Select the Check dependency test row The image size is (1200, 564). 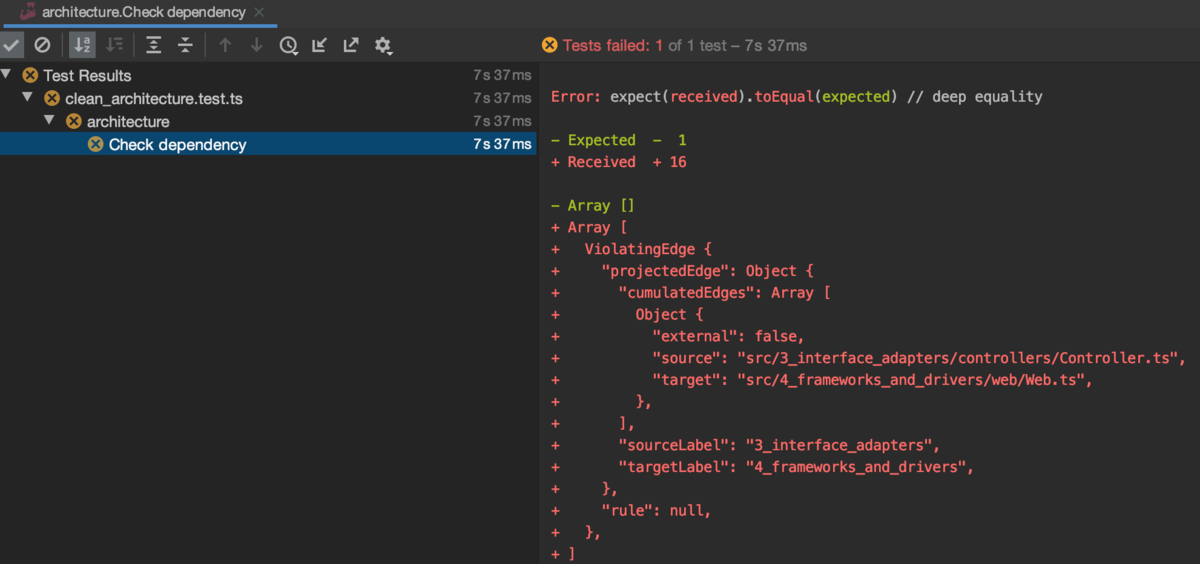pos(268,144)
